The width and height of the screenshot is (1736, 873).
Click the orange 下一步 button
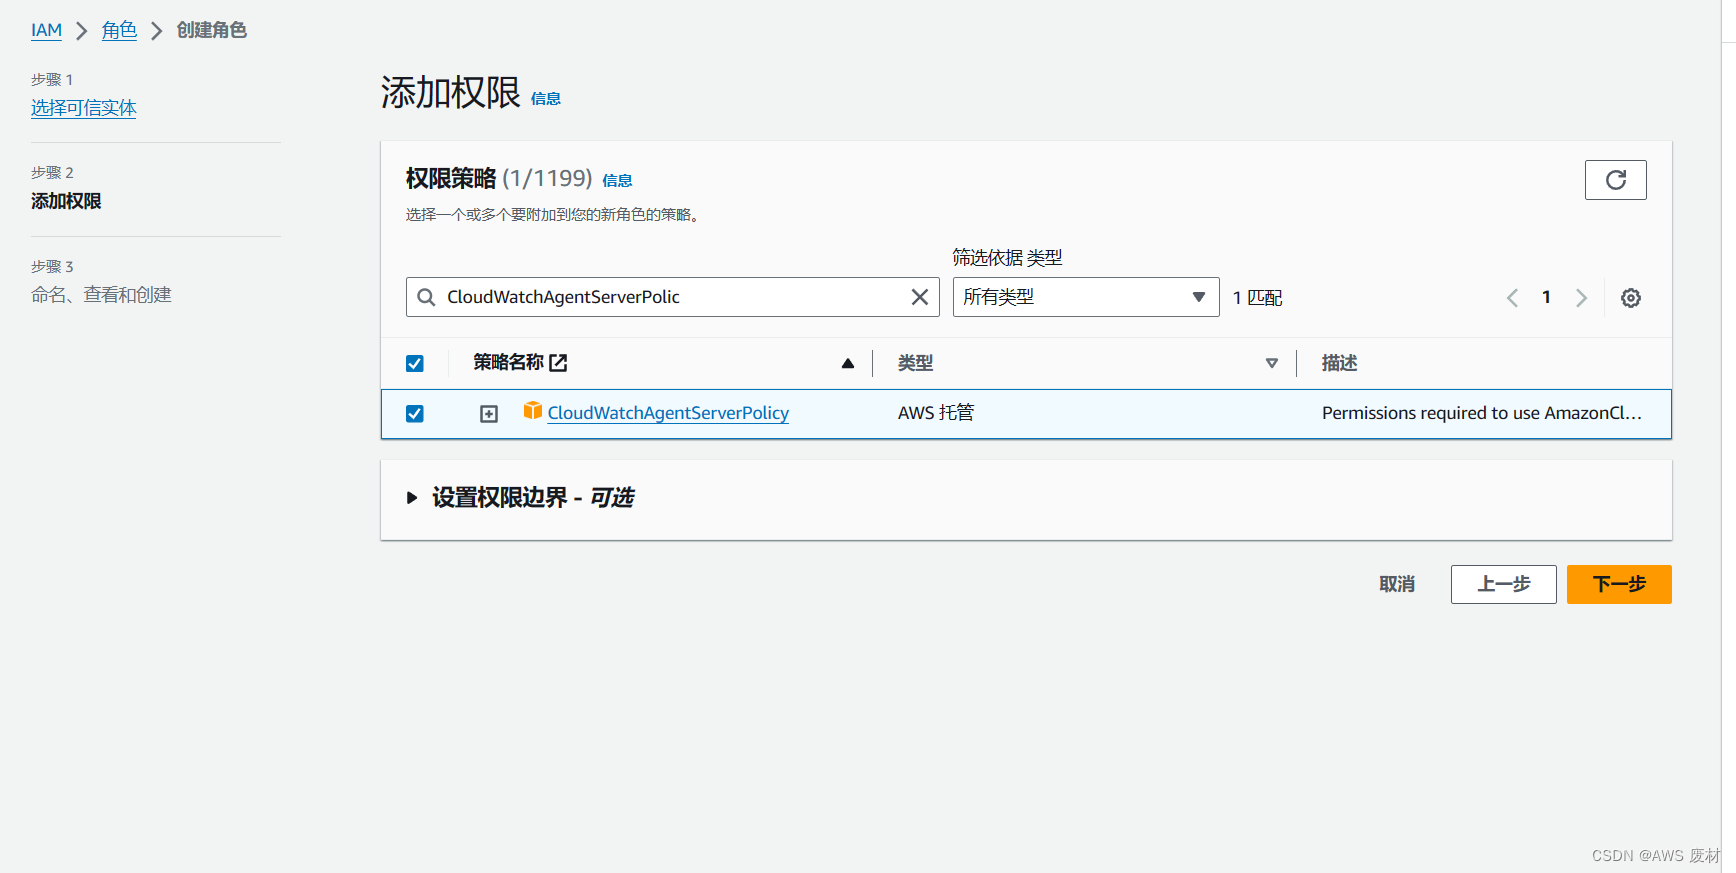(1619, 584)
